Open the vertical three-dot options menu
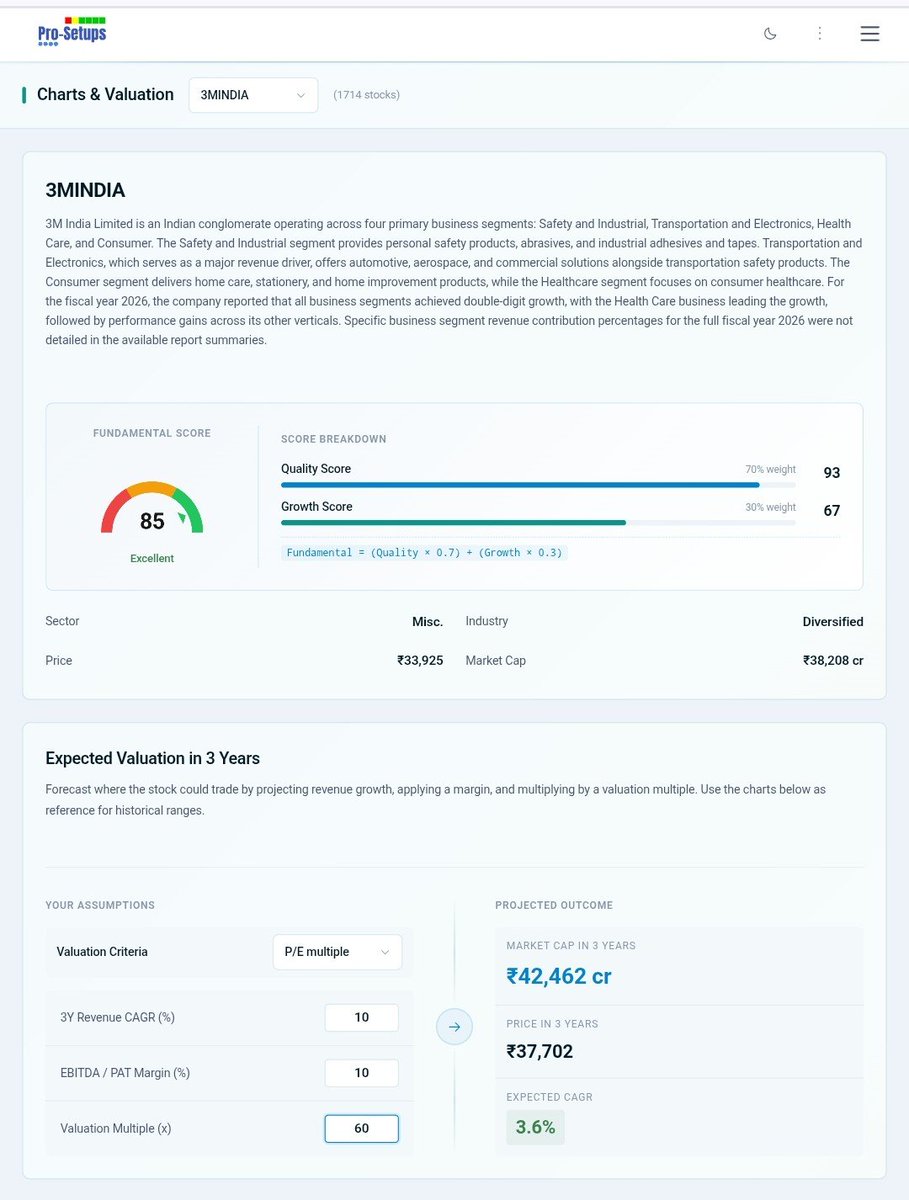909x1200 pixels. 820,33
